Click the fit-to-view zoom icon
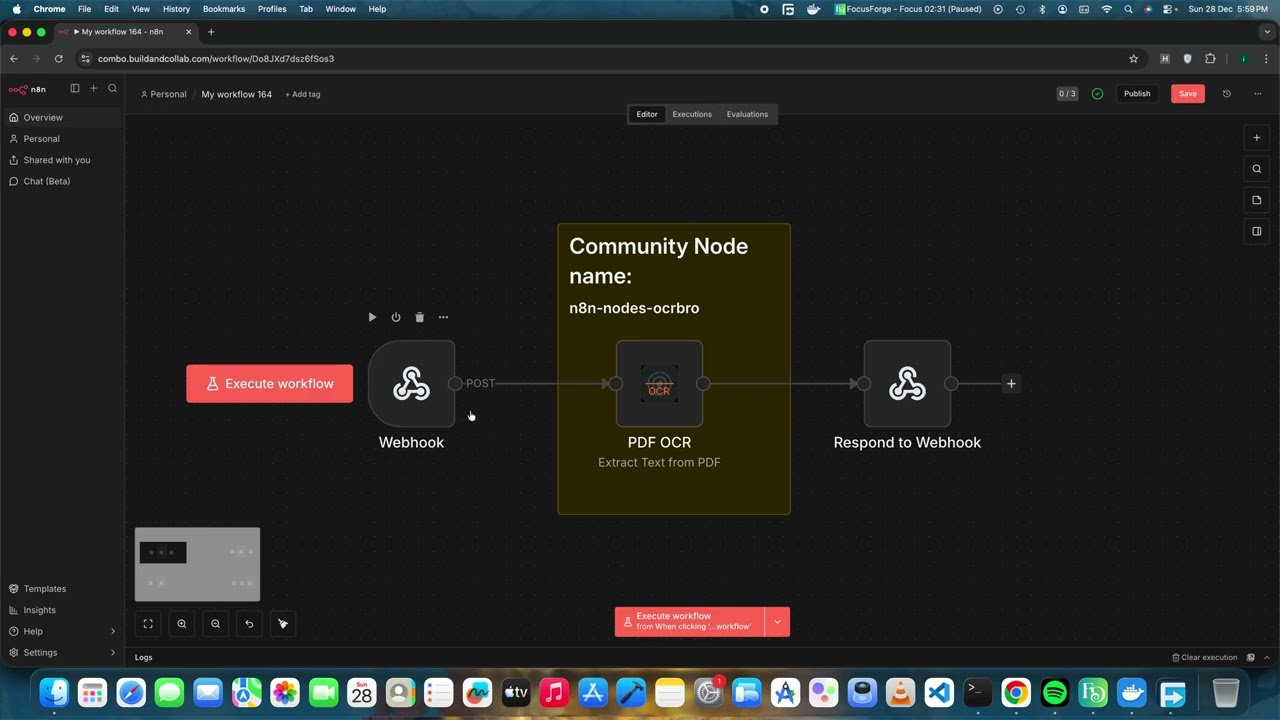1280x720 pixels. point(148,624)
